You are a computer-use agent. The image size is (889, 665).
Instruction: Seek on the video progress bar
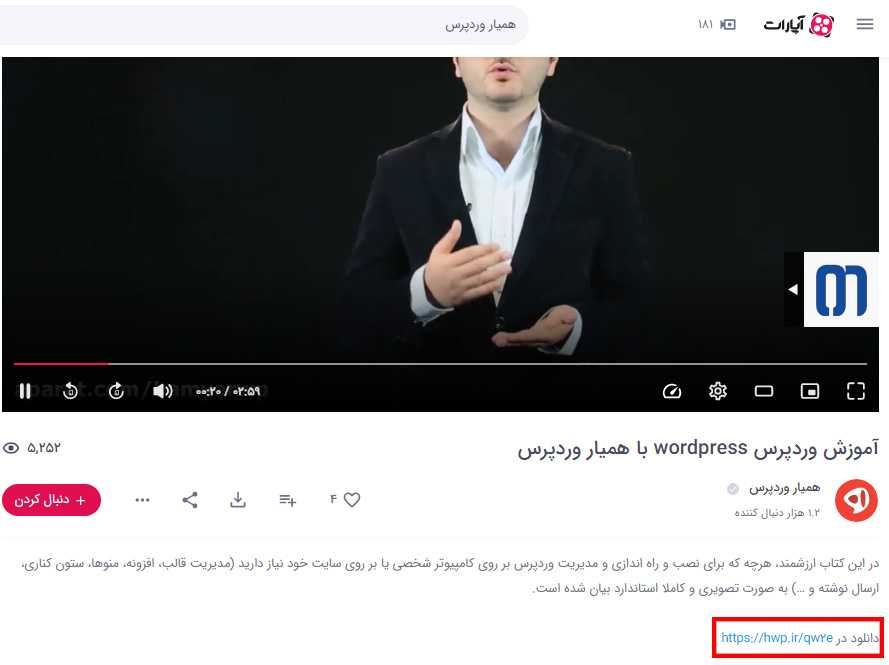coord(441,363)
